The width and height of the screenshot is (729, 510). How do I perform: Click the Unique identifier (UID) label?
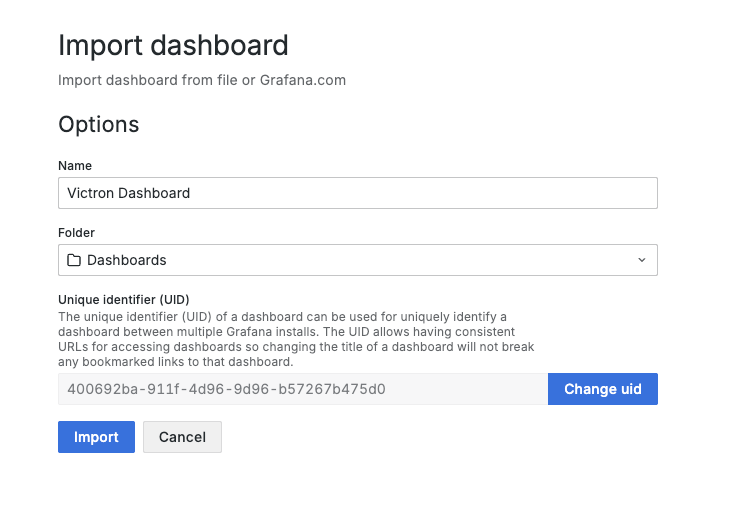(x=124, y=299)
